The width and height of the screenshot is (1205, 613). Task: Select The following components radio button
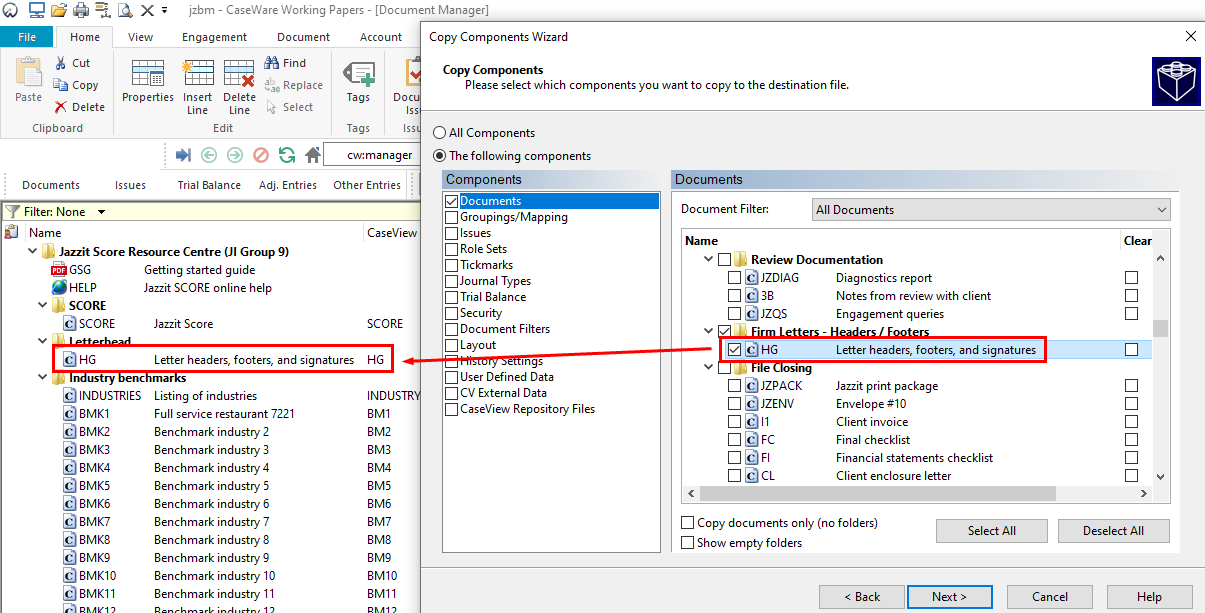pos(440,156)
